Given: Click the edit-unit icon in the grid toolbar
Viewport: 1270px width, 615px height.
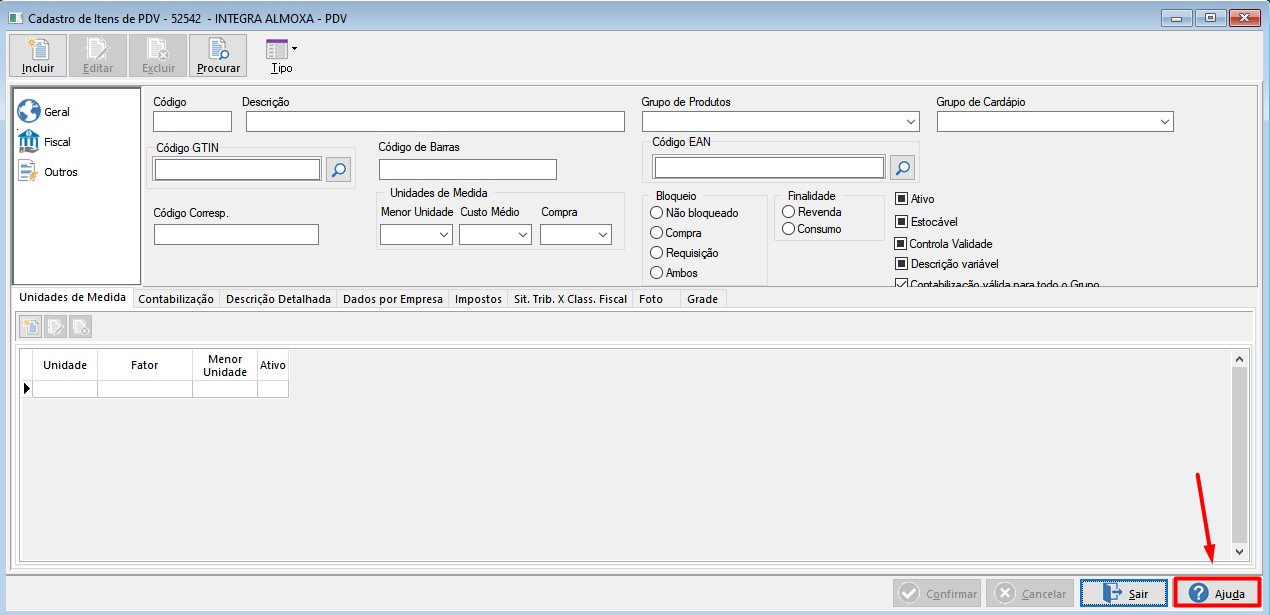Looking at the screenshot, I should coord(56,326).
